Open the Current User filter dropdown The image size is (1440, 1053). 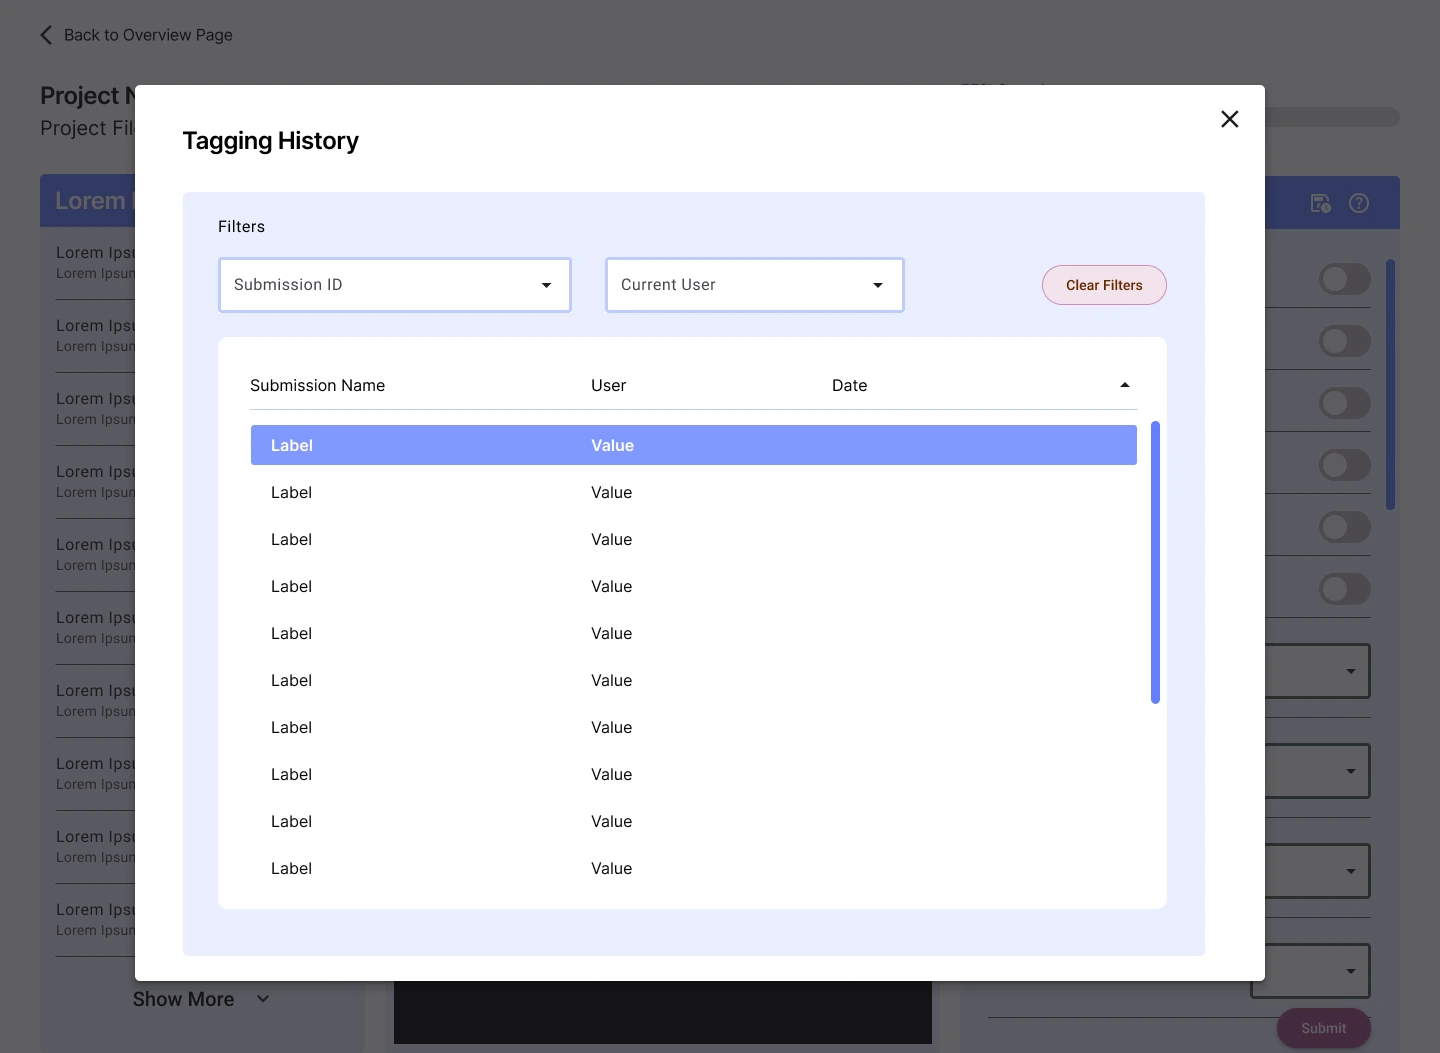coord(754,285)
